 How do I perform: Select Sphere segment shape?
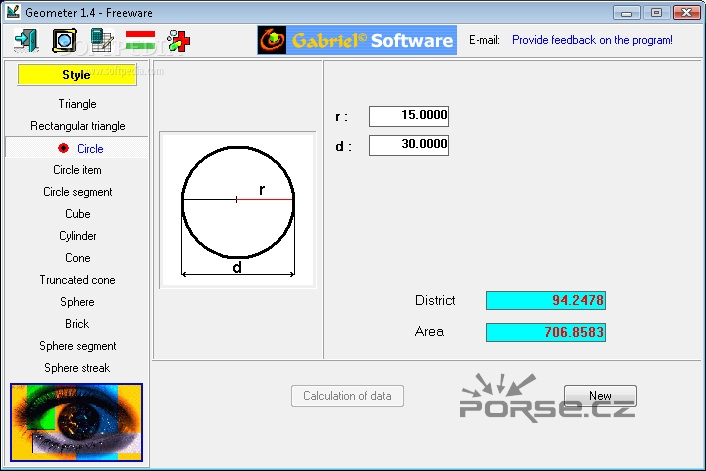click(x=77, y=346)
